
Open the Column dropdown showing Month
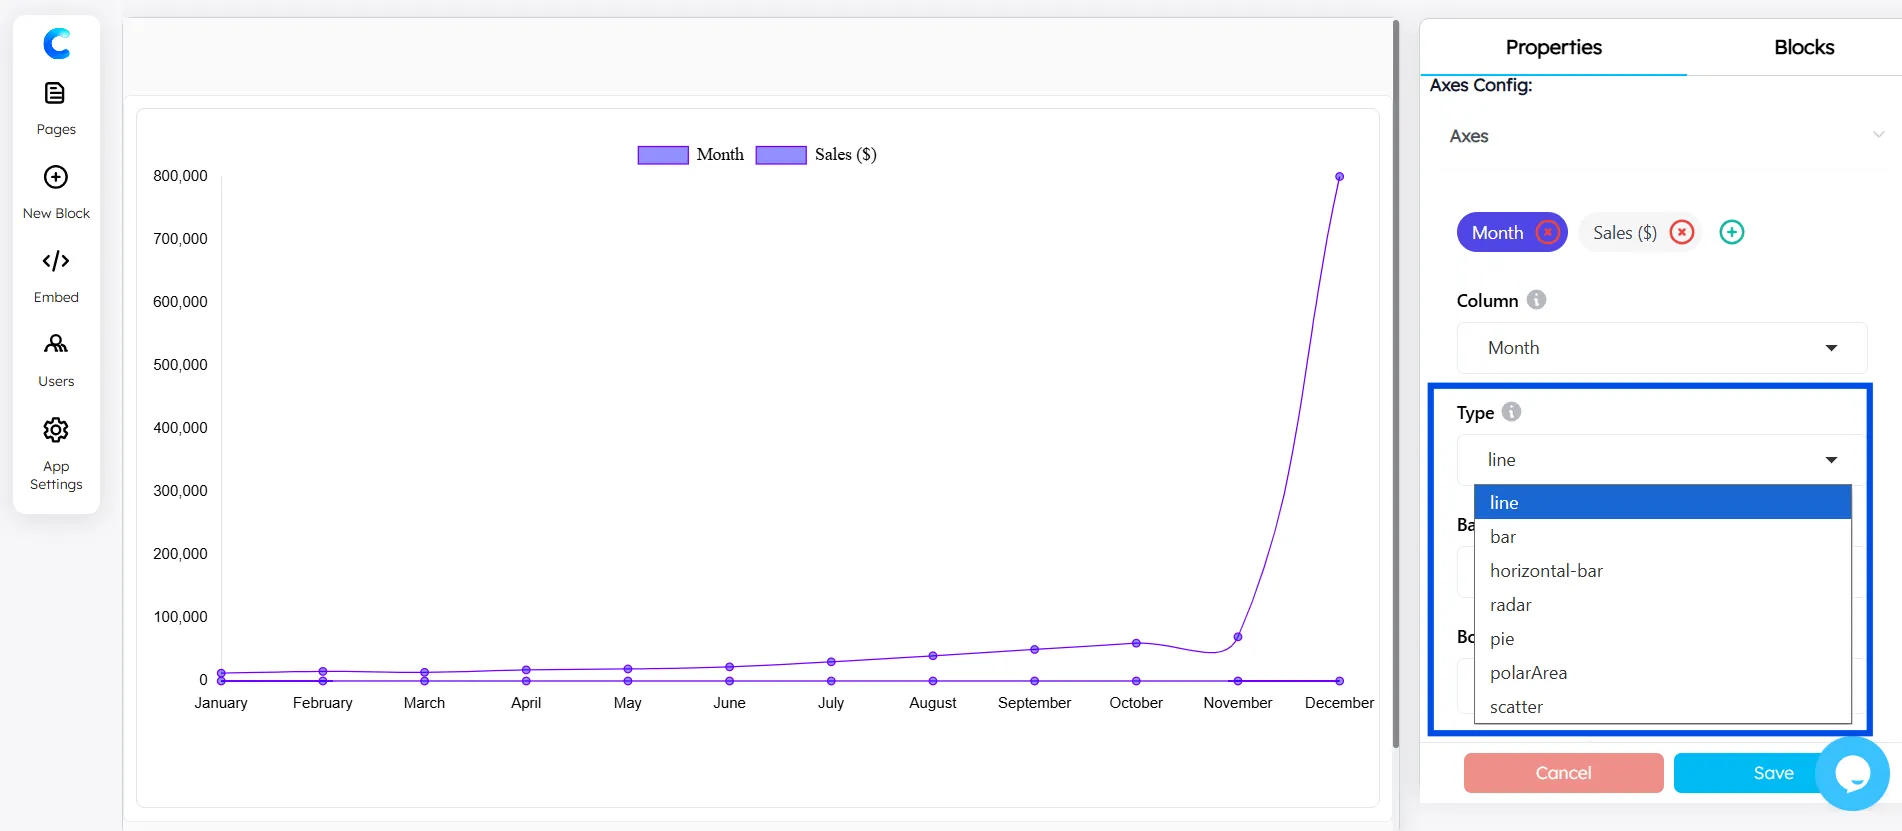click(x=1661, y=348)
